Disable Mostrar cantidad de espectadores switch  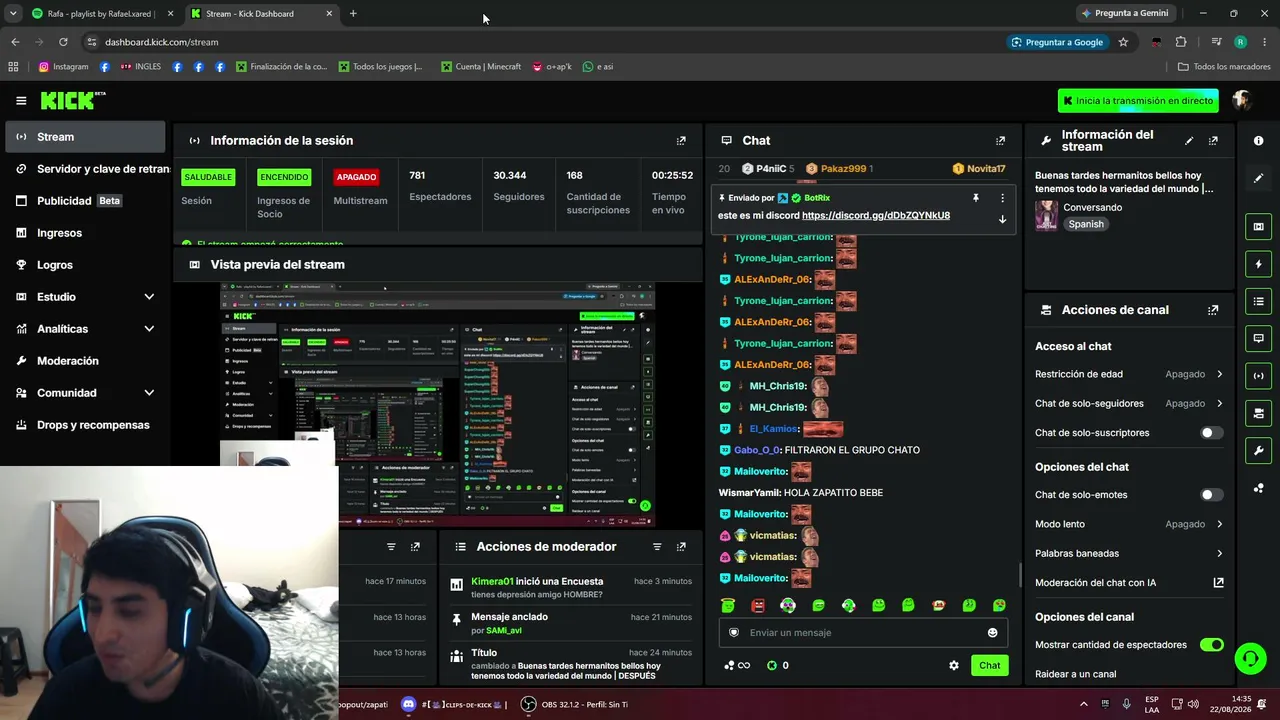pyautogui.click(x=1211, y=645)
